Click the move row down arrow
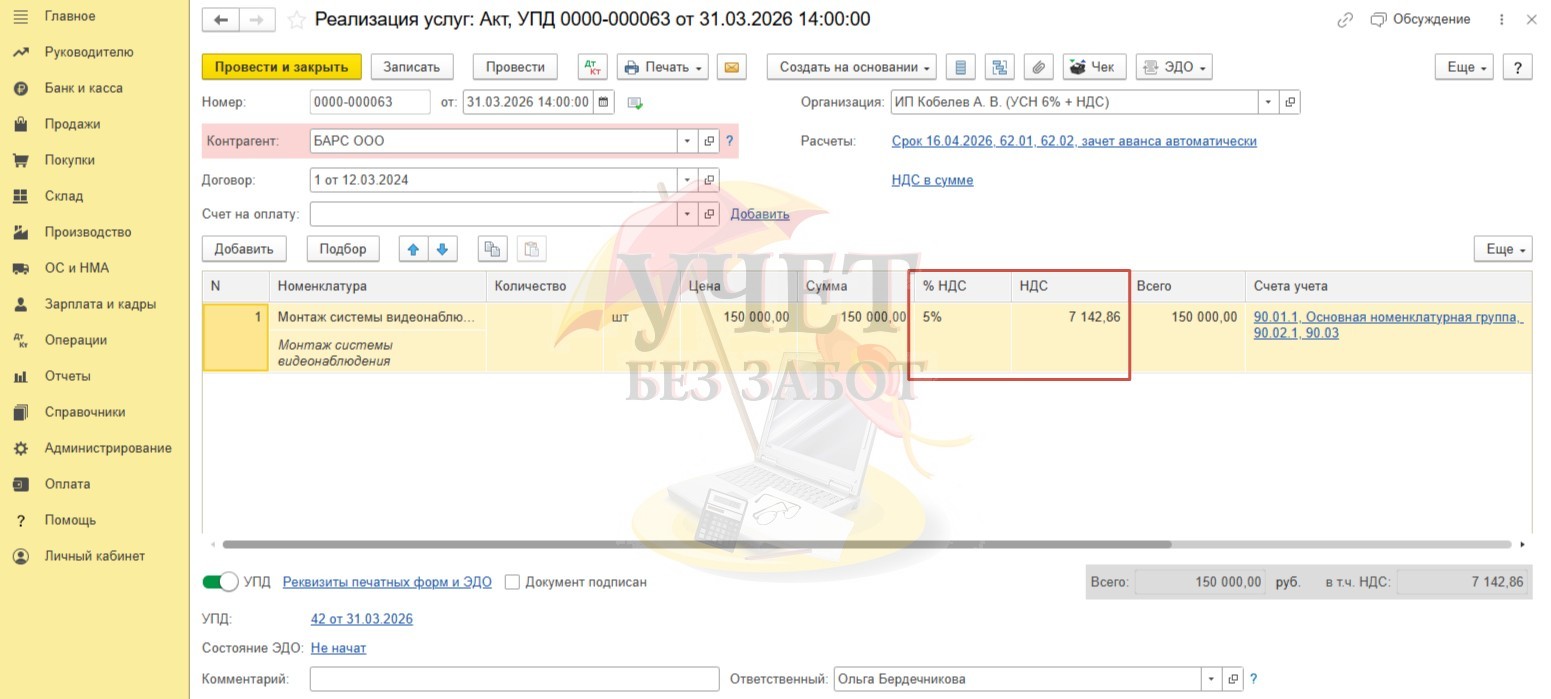 point(442,249)
